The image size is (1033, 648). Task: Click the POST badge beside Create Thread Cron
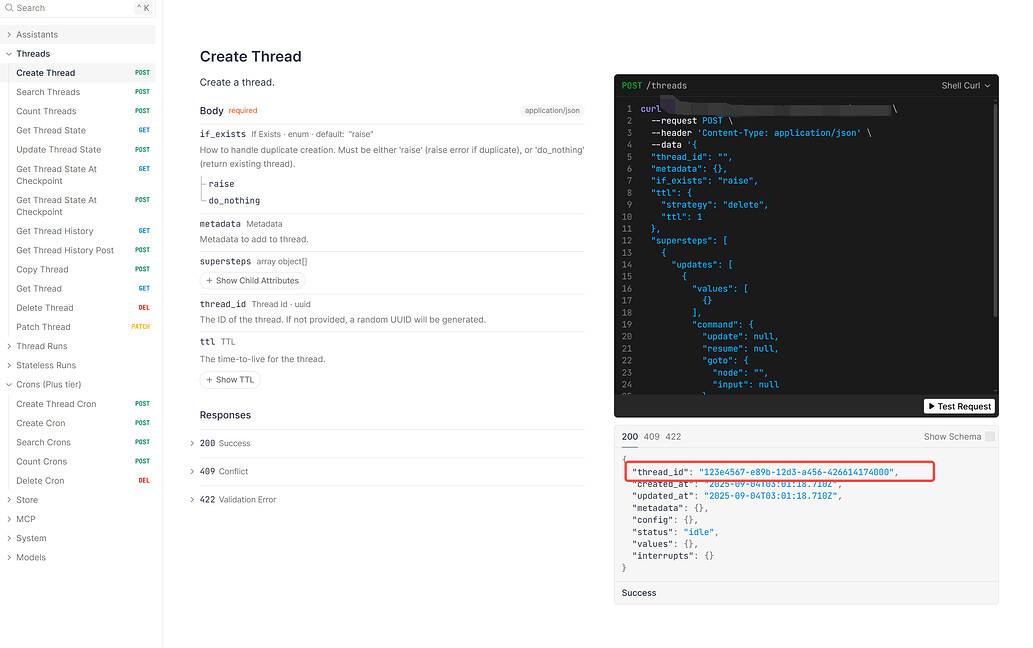[x=142, y=403]
